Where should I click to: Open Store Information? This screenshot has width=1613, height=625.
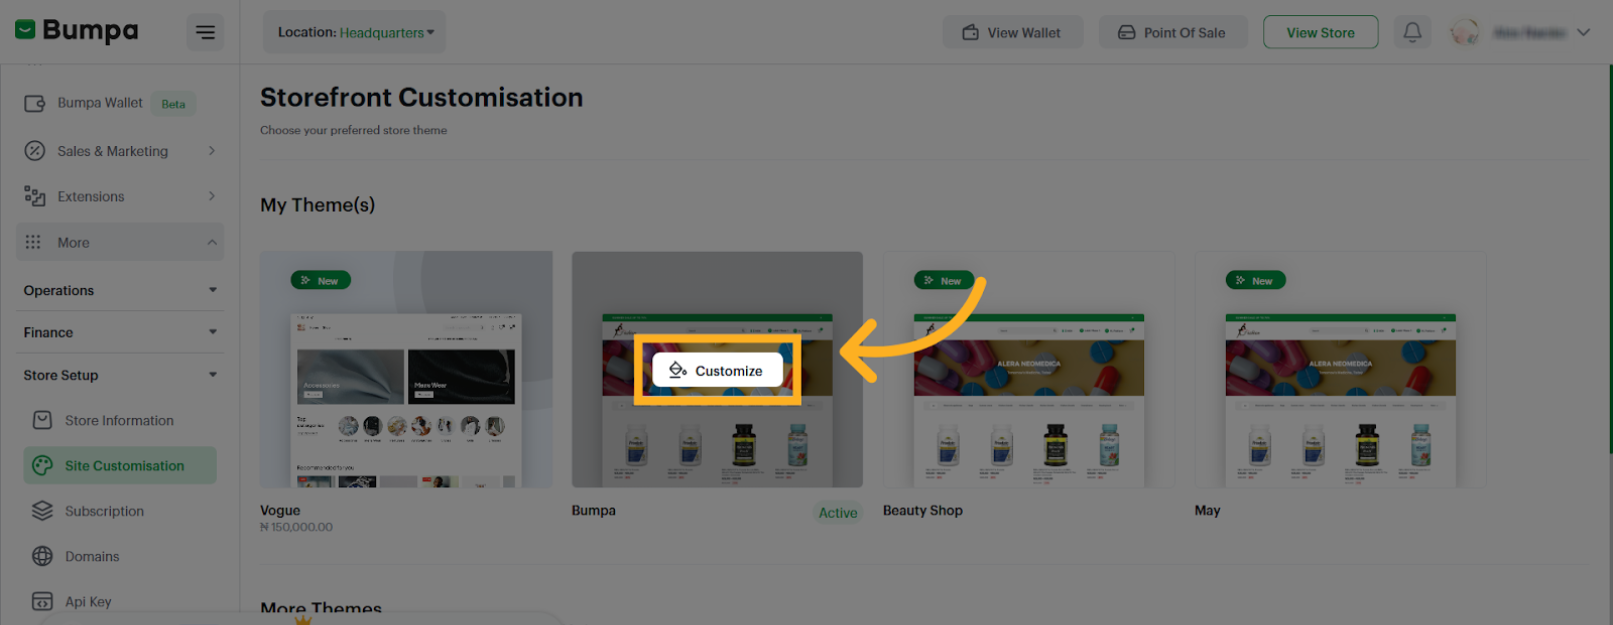(x=120, y=421)
